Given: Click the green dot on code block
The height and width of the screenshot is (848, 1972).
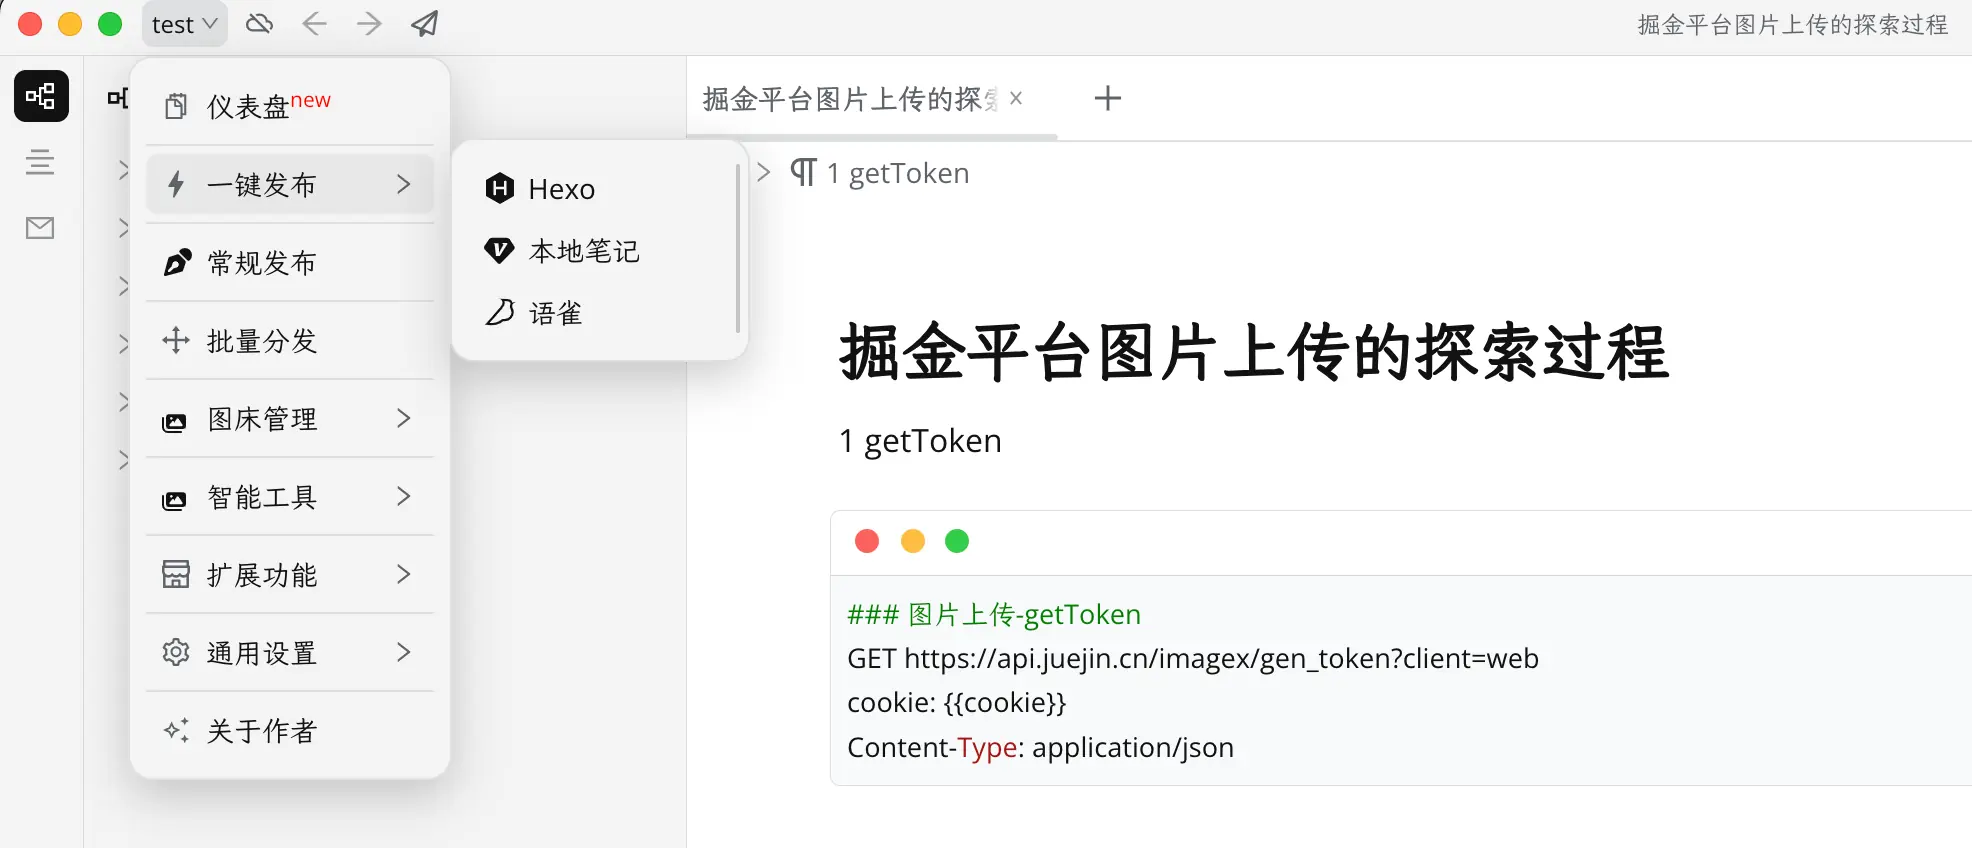Looking at the screenshot, I should coord(957,541).
